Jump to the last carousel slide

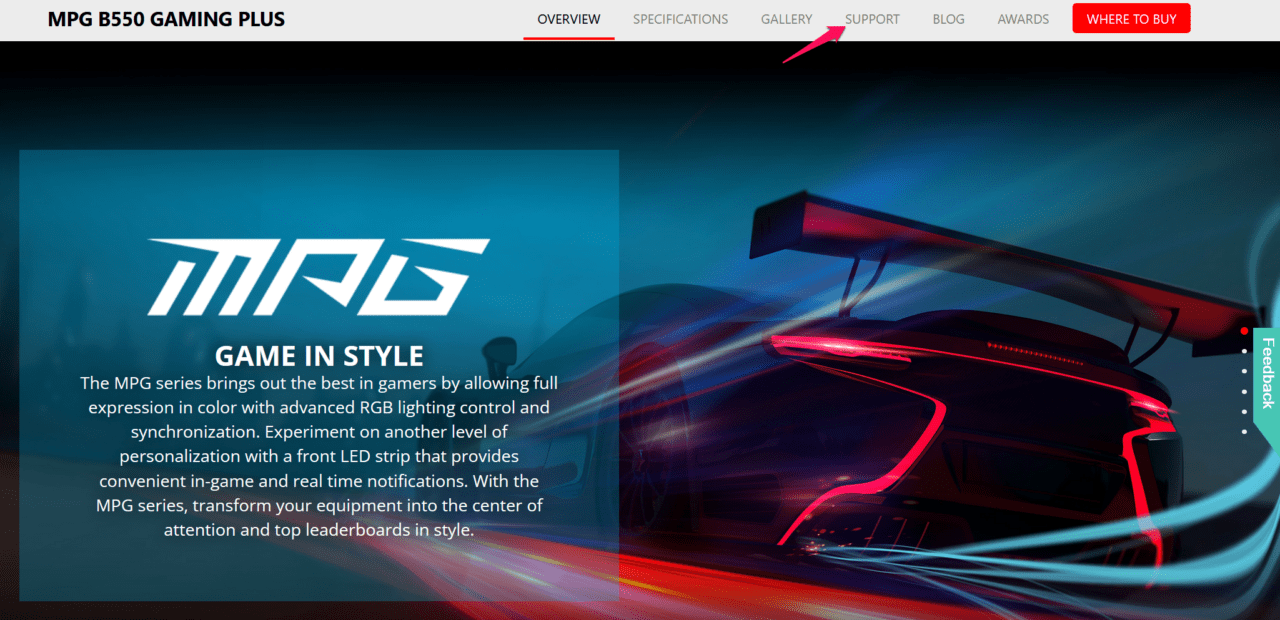point(1244,431)
